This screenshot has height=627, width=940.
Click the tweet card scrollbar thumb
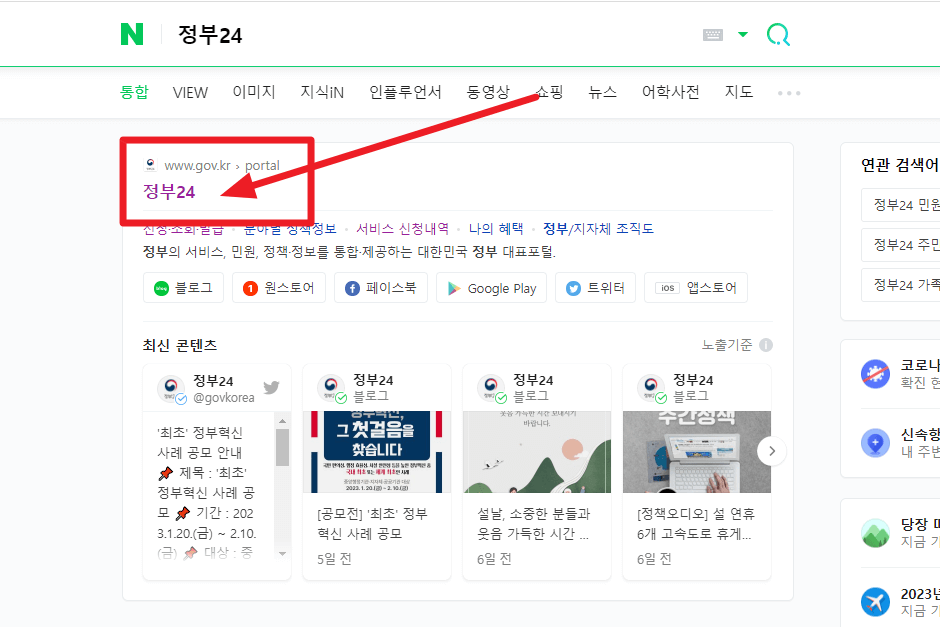(x=282, y=447)
